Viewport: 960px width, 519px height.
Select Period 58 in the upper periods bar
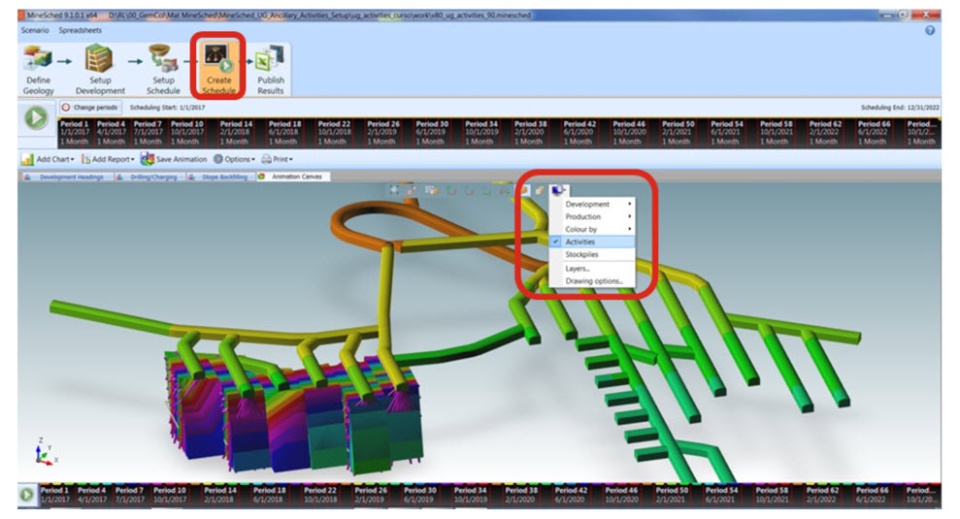coord(776,133)
